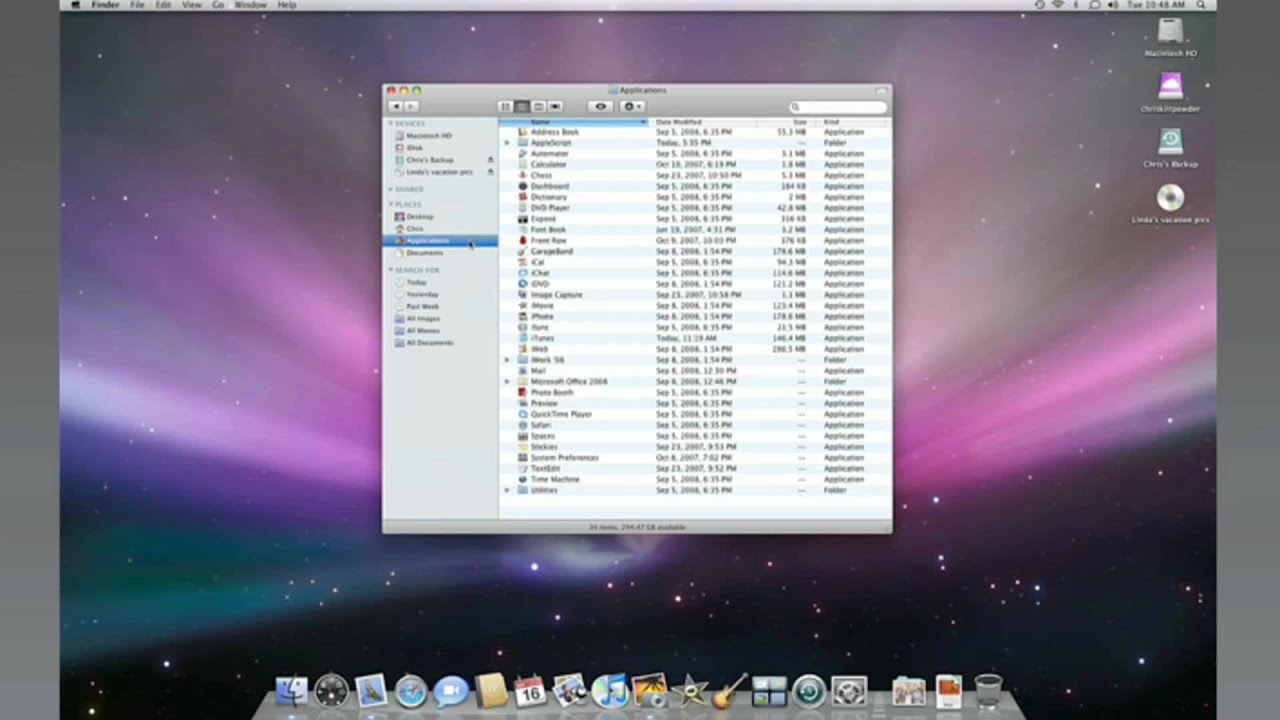This screenshot has width=1280, height=720.
Task: Open Spaces grid icon in Dock
Action: (x=769, y=691)
